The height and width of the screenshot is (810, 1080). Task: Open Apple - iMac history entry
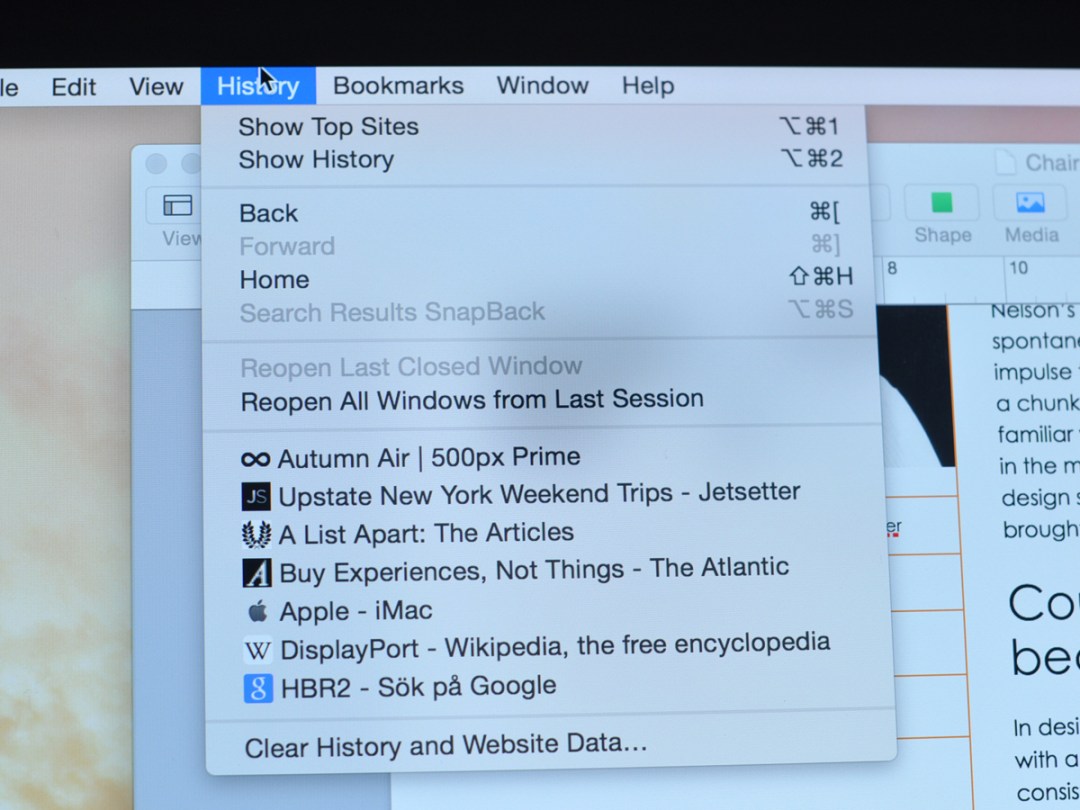pos(549,611)
